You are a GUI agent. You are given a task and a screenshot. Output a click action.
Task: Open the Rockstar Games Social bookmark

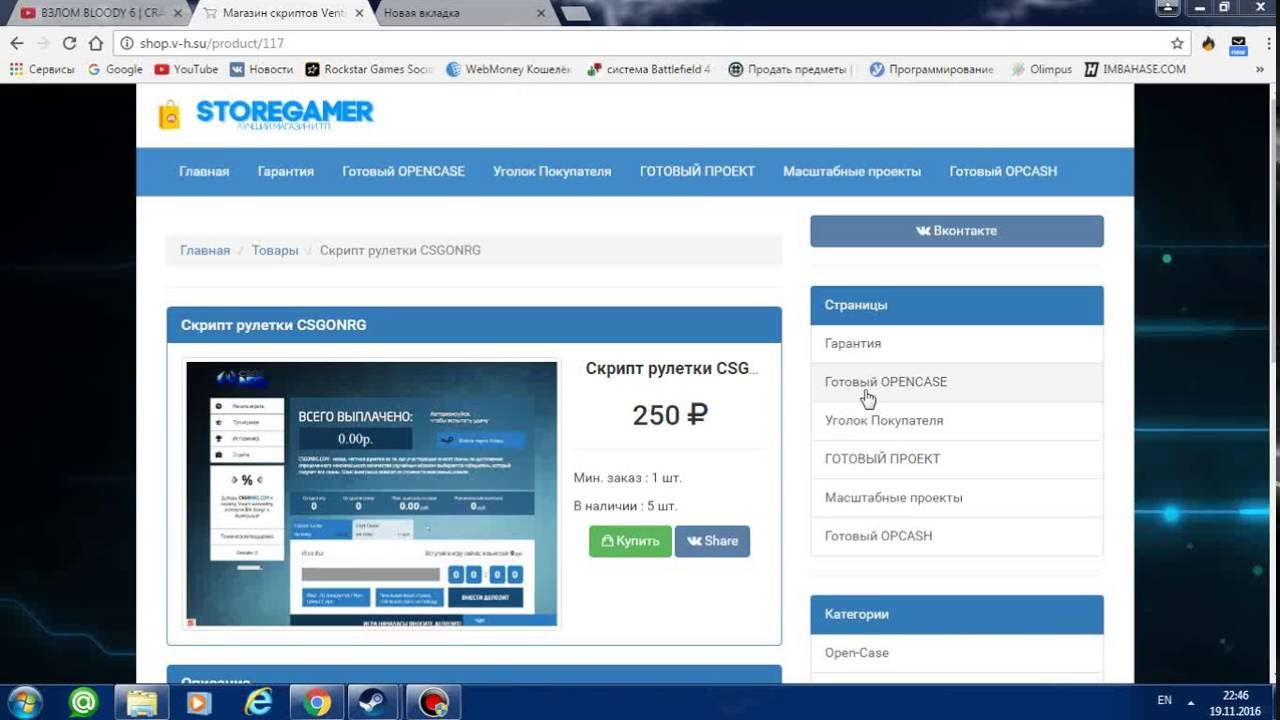click(369, 70)
